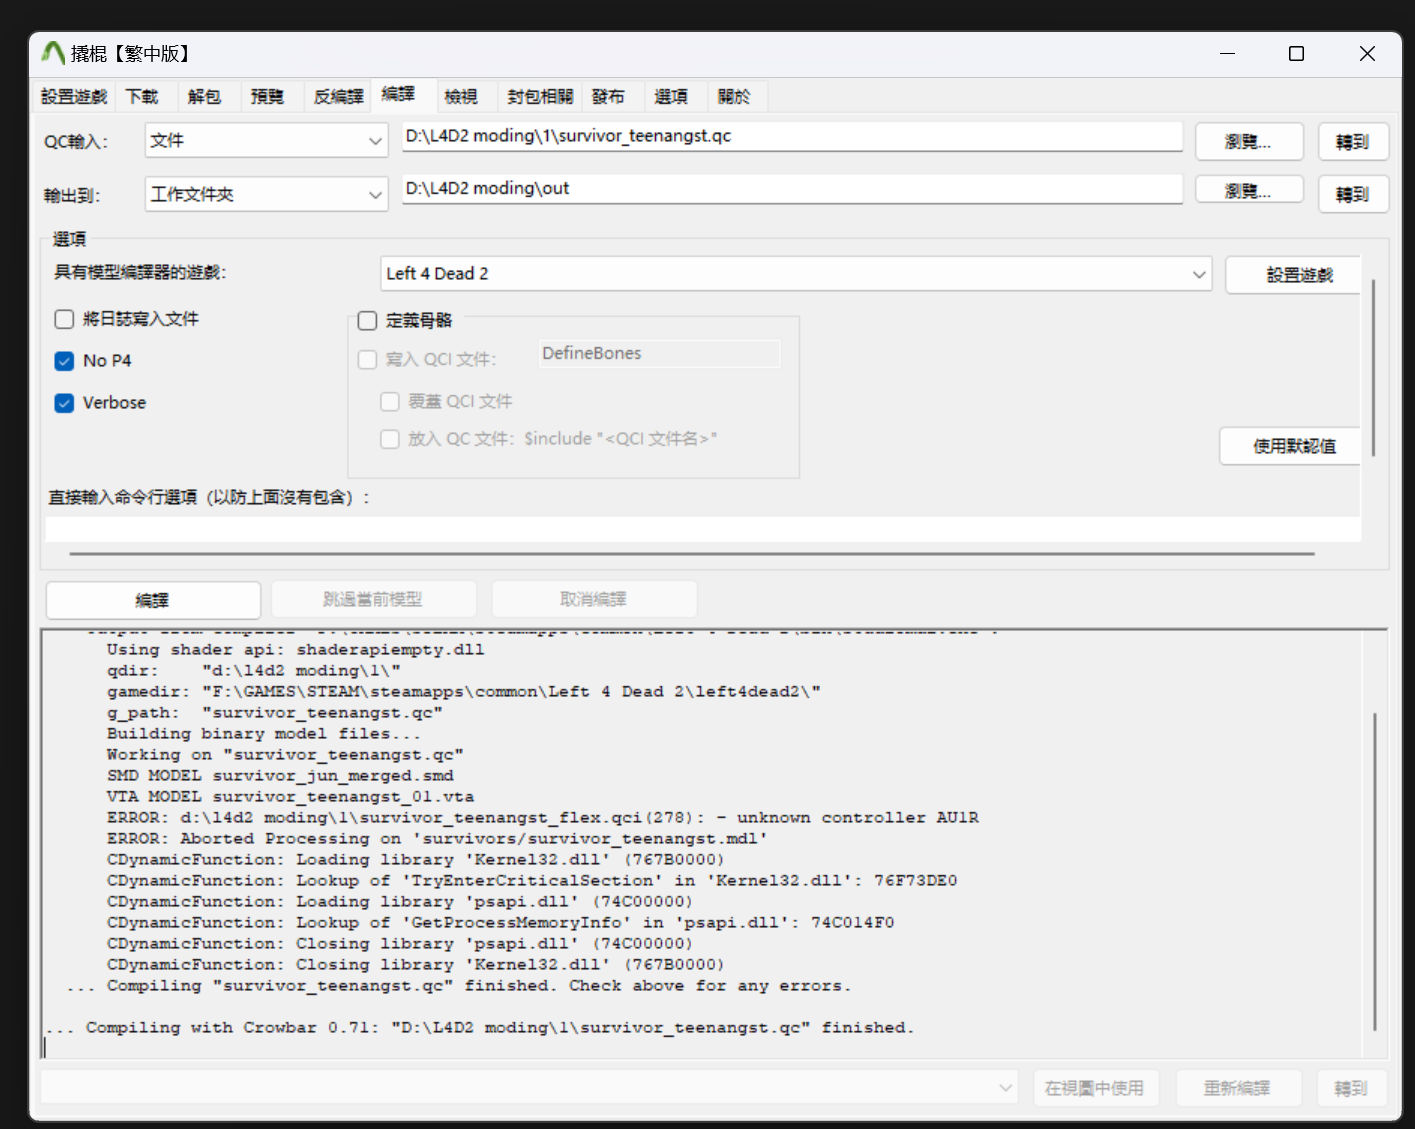Click the options panel horizontal scrollbar
The image size is (1415, 1129).
(692, 553)
